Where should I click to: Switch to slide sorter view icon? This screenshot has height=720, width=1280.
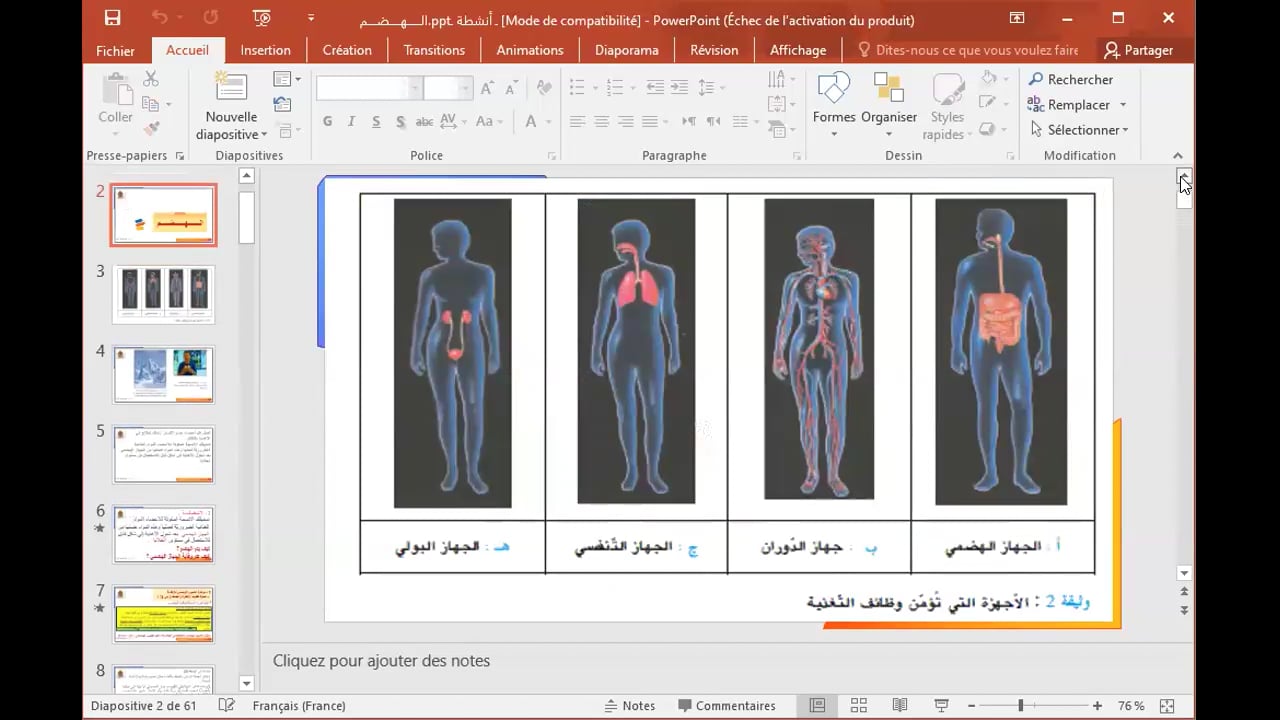pos(858,706)
